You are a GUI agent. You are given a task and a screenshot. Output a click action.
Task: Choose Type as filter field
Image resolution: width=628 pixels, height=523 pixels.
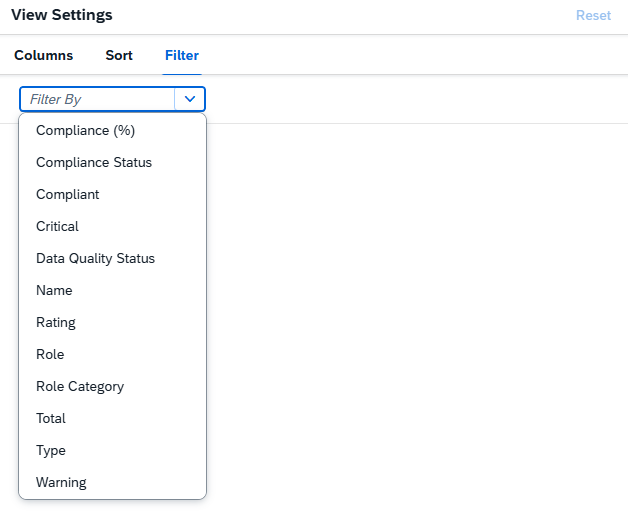click(x=51, y=450)
